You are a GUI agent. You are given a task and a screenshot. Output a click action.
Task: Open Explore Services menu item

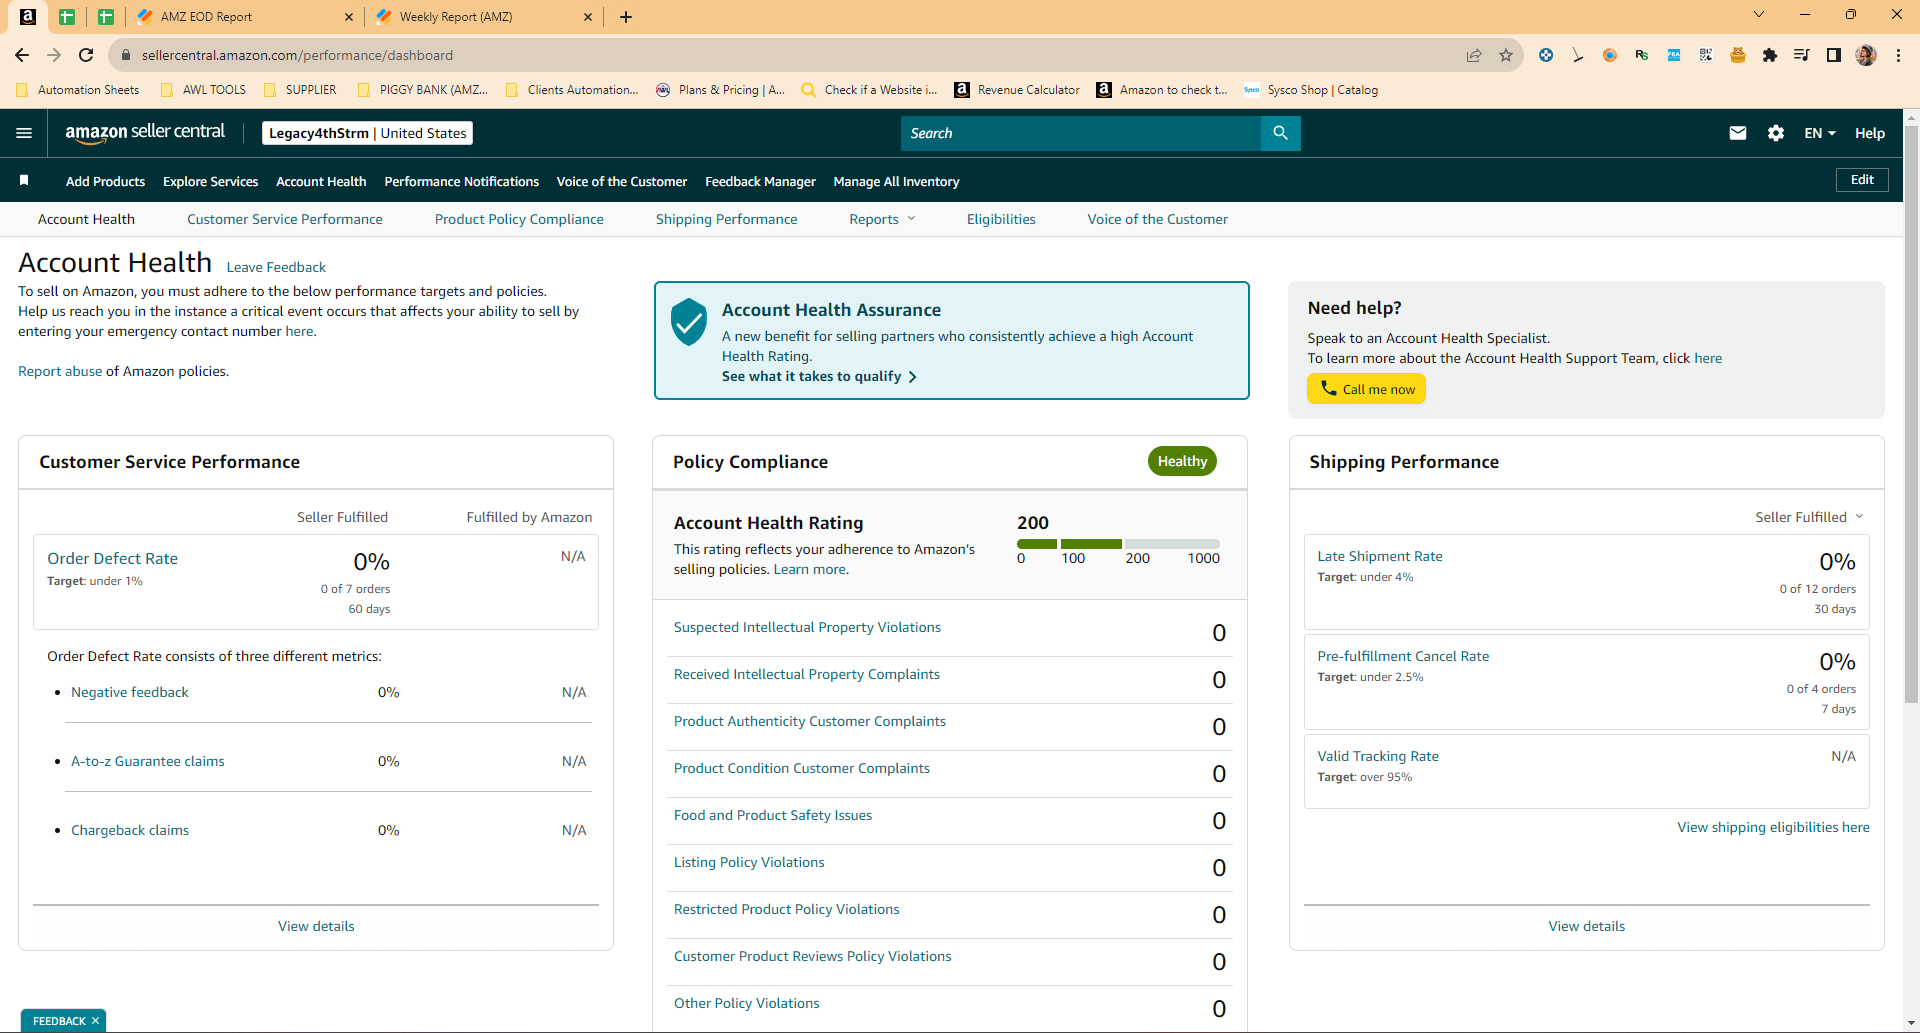211,181
